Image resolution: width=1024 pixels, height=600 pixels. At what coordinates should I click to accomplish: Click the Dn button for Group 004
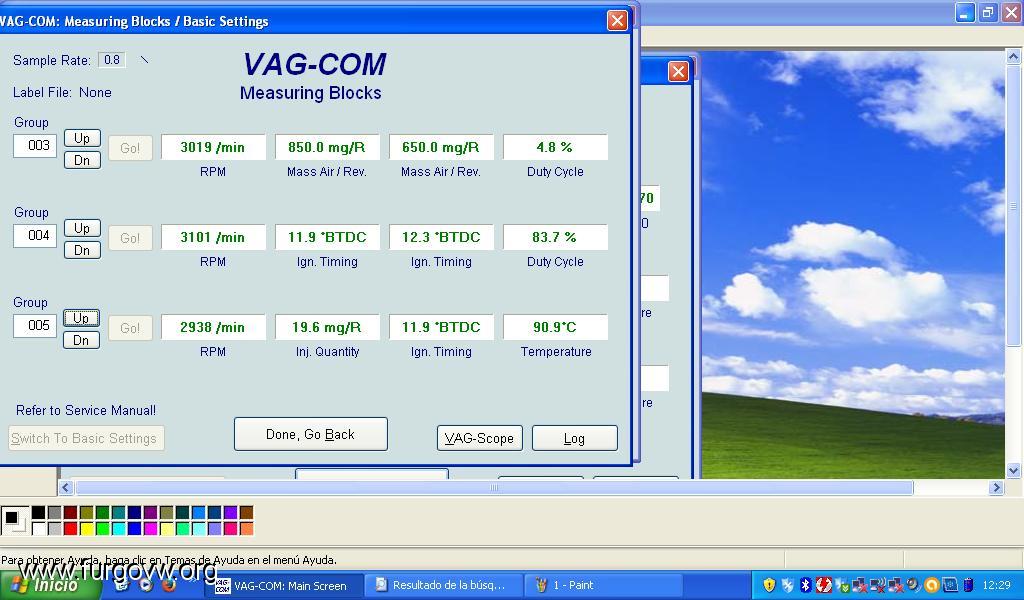82,250
